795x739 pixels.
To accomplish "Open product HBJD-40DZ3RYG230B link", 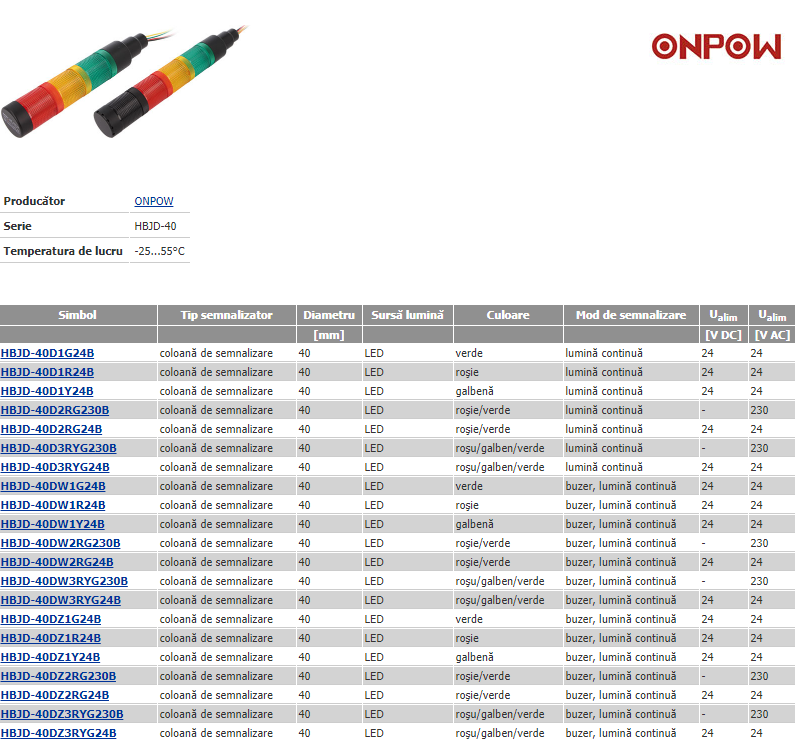I will [x=62, y=714].
